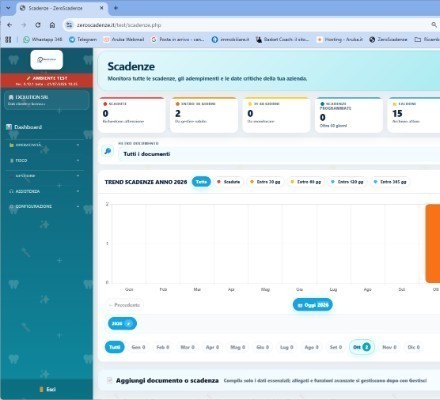Open the Hosting - Aruba.it bookmark
Image resolution: width=440 pixels, height=400 pixels.
340,39
